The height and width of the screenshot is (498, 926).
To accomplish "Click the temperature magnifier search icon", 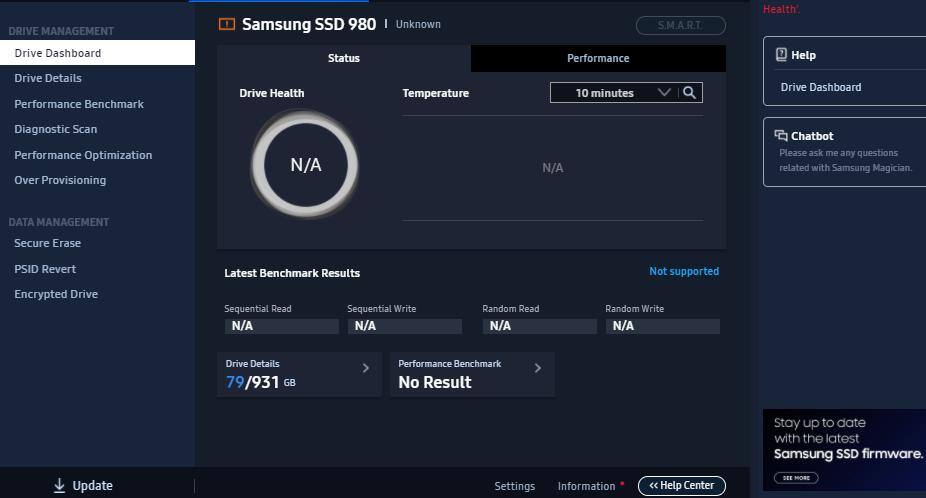I will point(689,93).
